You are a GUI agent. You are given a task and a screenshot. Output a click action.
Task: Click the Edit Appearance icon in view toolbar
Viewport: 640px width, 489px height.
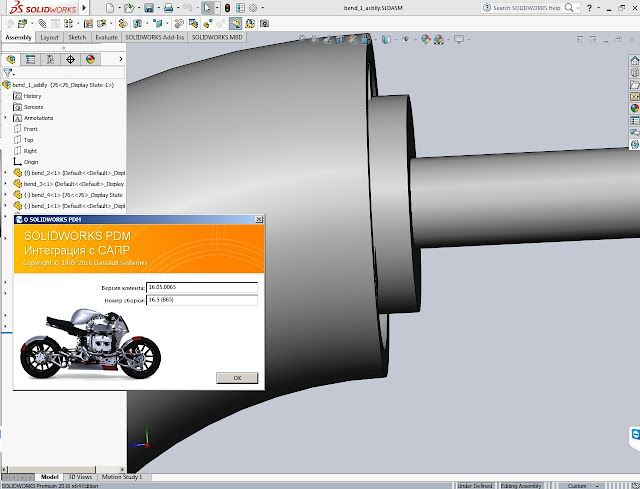tap(426, 40)
